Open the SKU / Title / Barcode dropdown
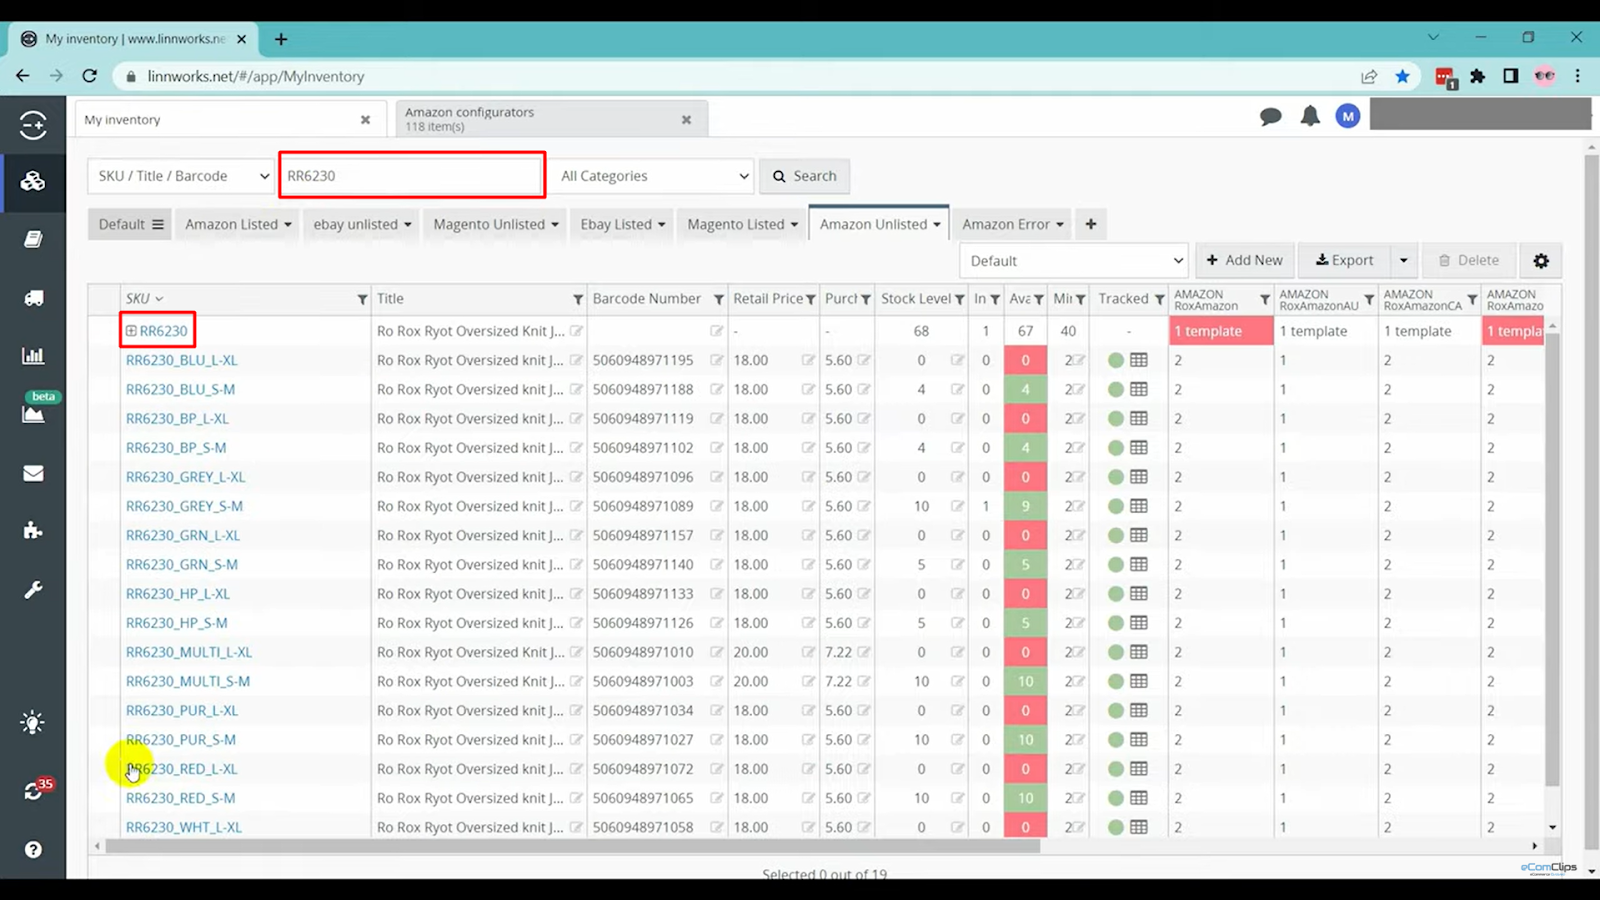 180,176
